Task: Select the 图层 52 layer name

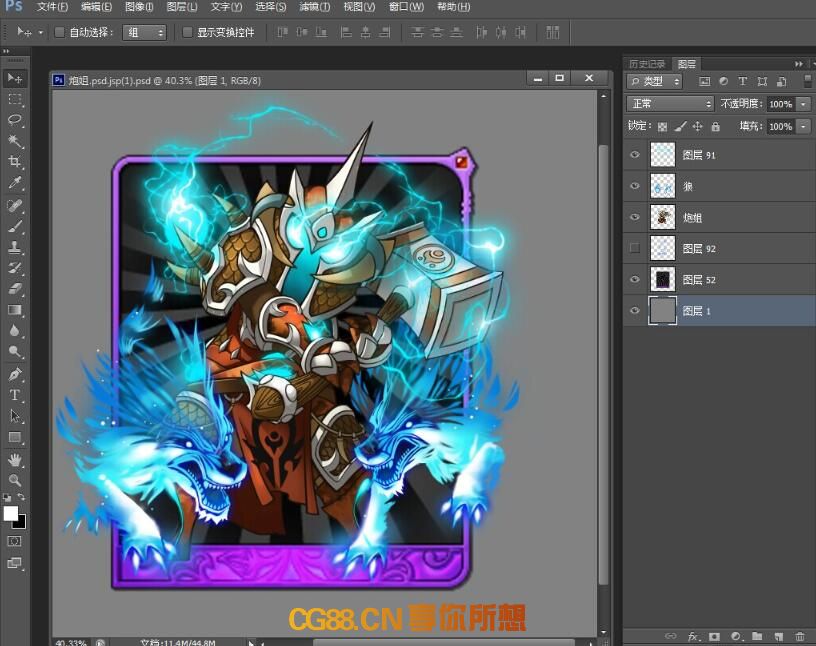Action: tap(699, 280)
